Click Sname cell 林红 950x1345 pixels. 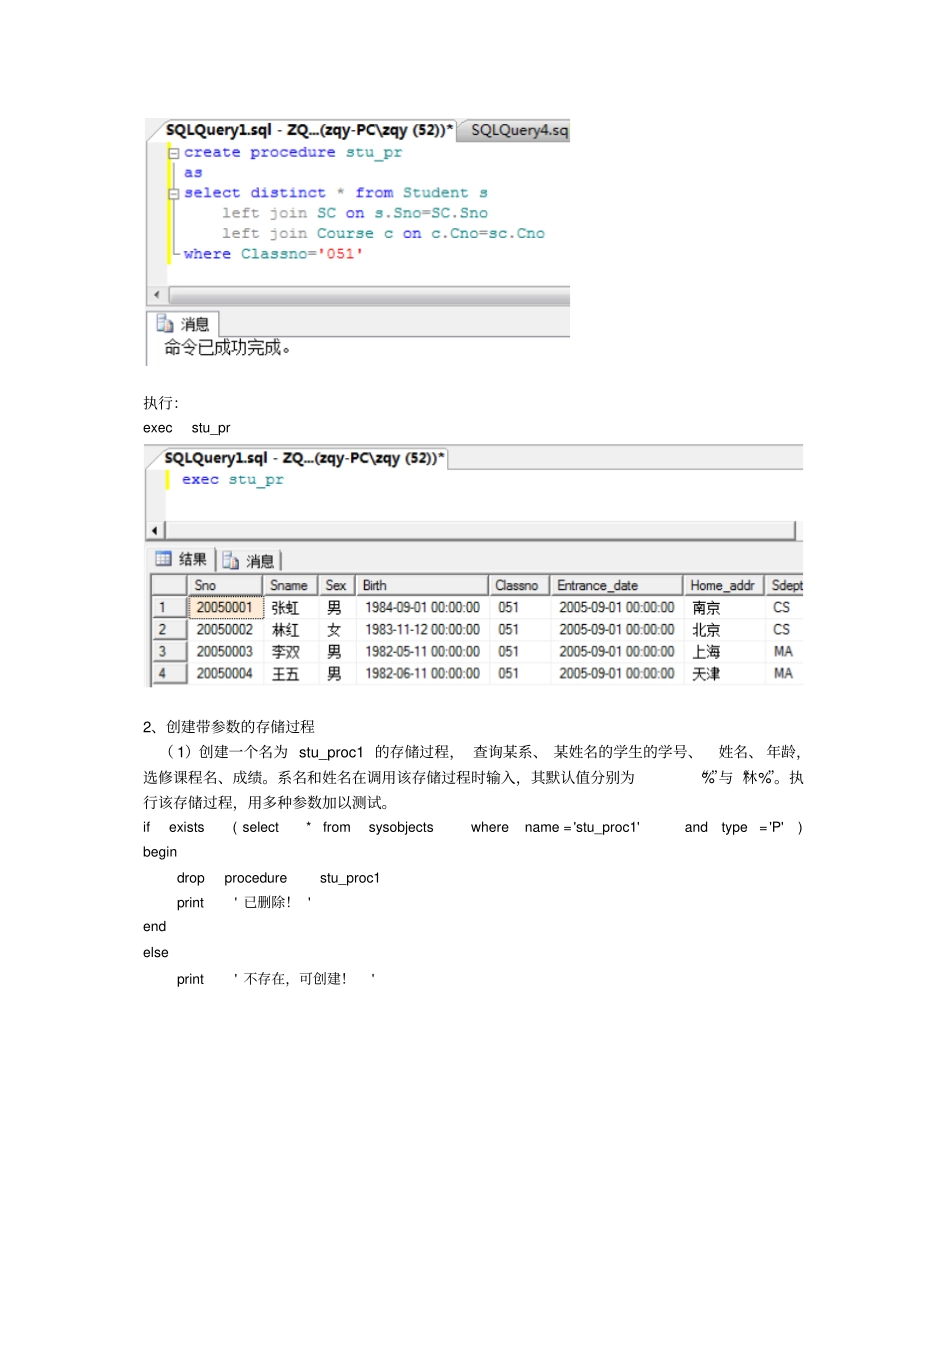click(x=290, y=629)
